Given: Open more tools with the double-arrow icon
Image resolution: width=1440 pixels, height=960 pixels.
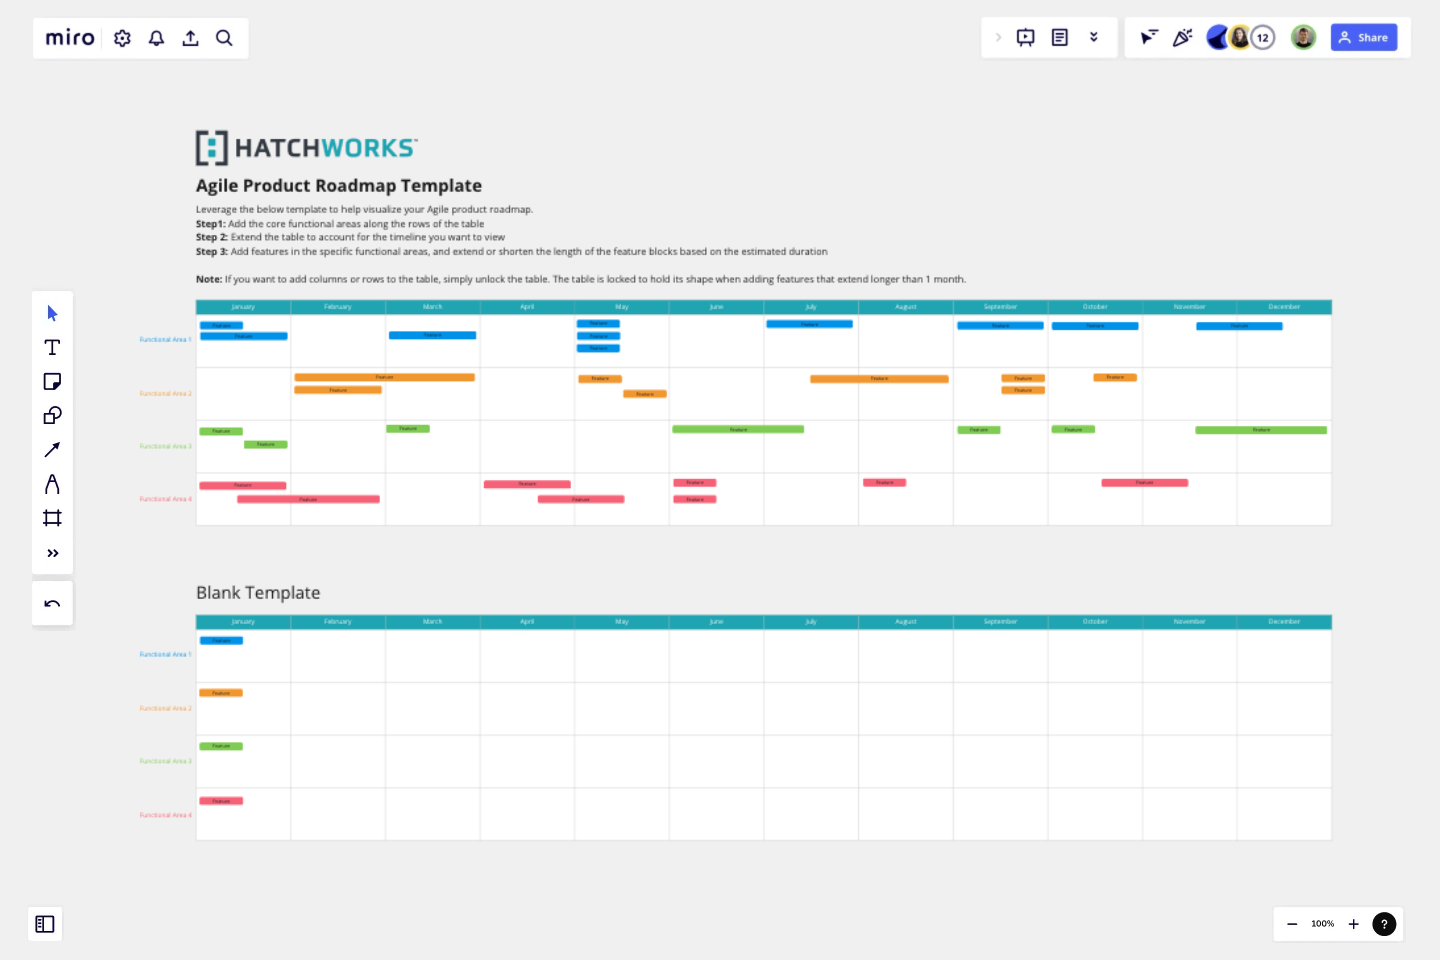Looking at the screenshot, I should 52,552.
